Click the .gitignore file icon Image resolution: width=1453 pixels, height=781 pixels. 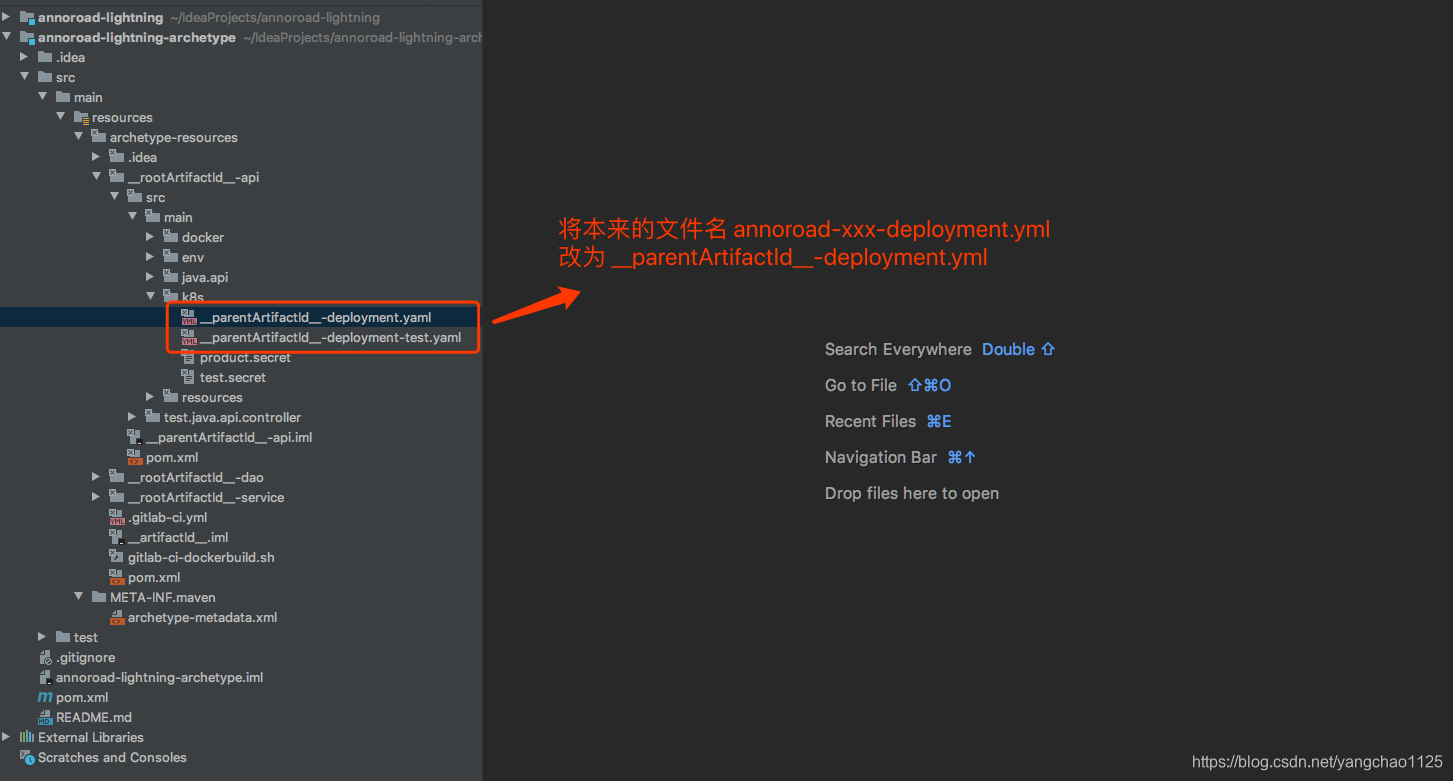[45, 657]
